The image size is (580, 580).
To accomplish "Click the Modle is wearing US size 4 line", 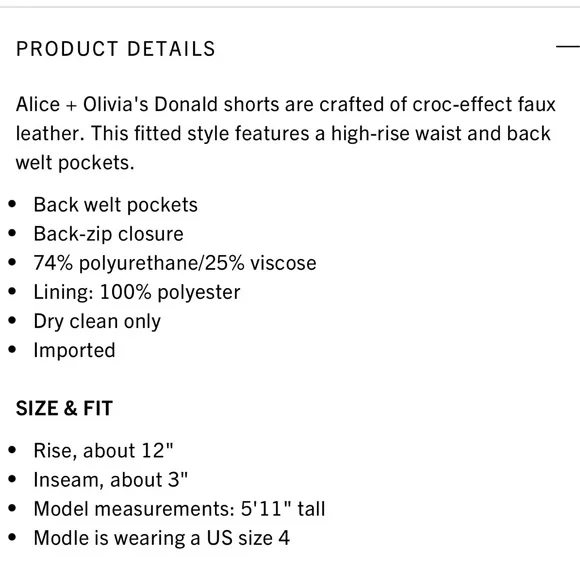I will click(x=162, y=538).
